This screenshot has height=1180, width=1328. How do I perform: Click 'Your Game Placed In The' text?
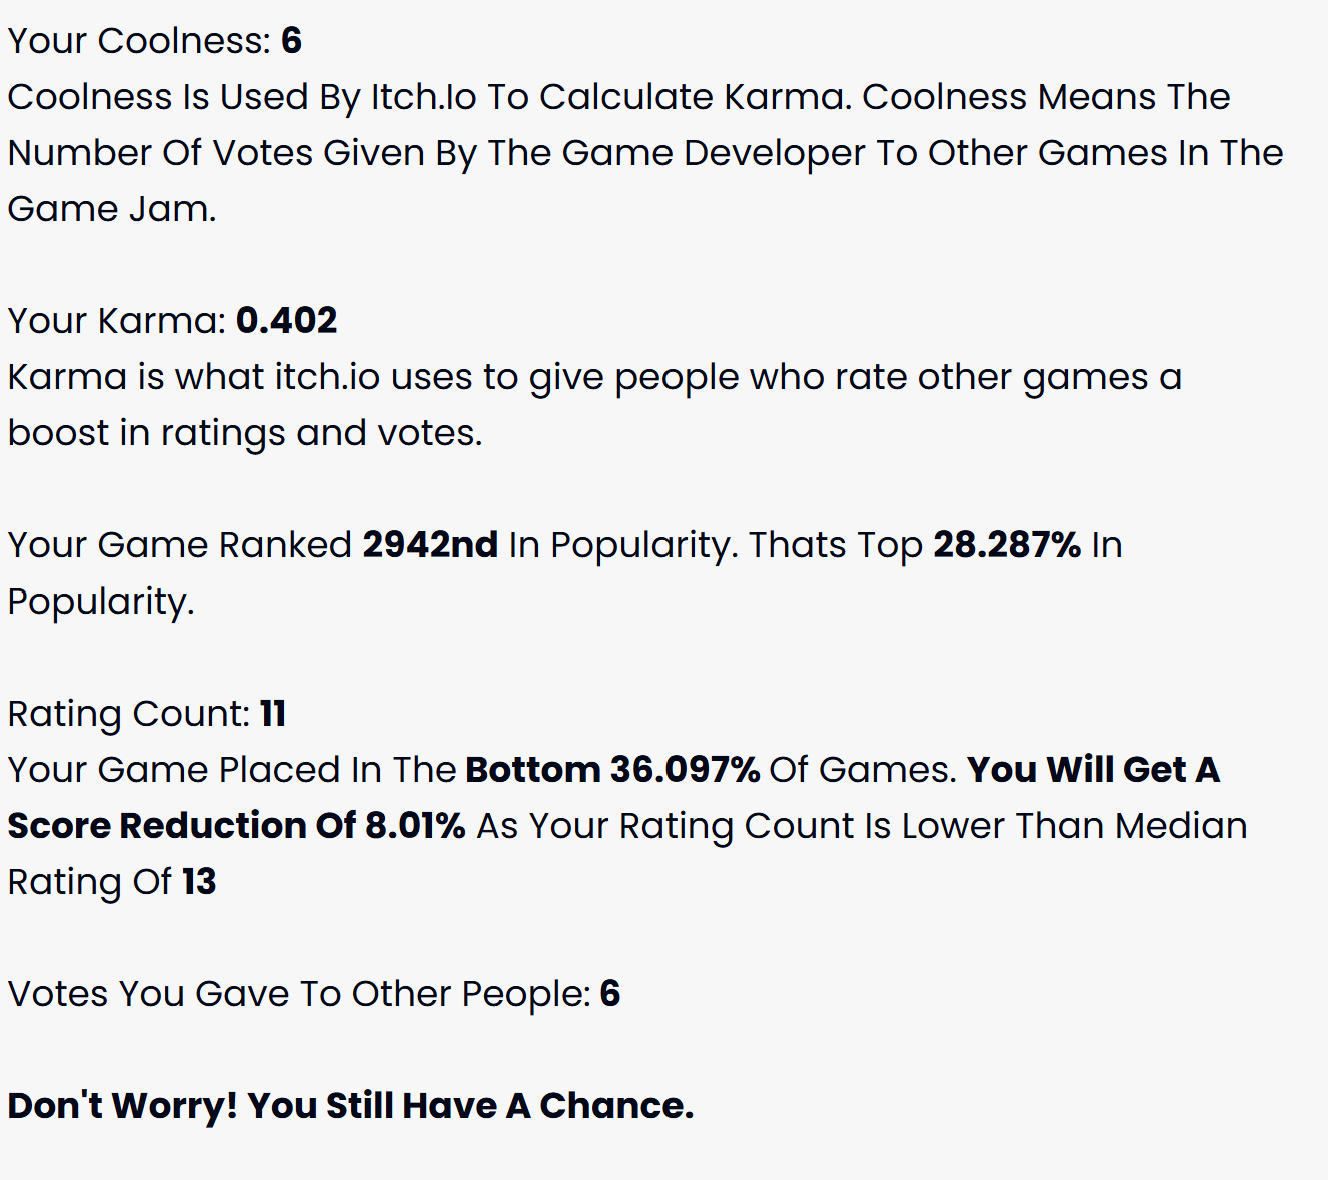click(232, 770)
